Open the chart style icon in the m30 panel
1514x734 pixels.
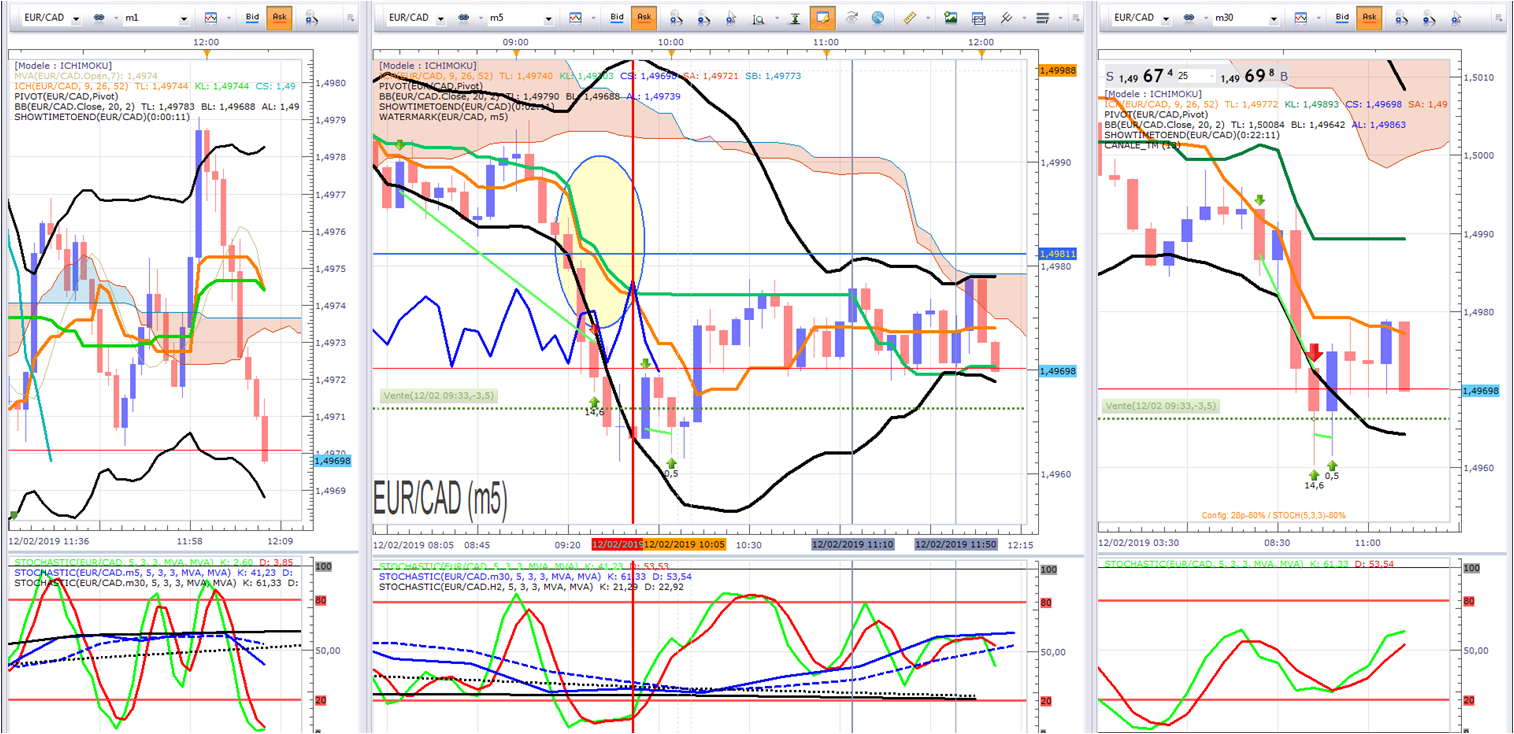tap(1302, 18)
